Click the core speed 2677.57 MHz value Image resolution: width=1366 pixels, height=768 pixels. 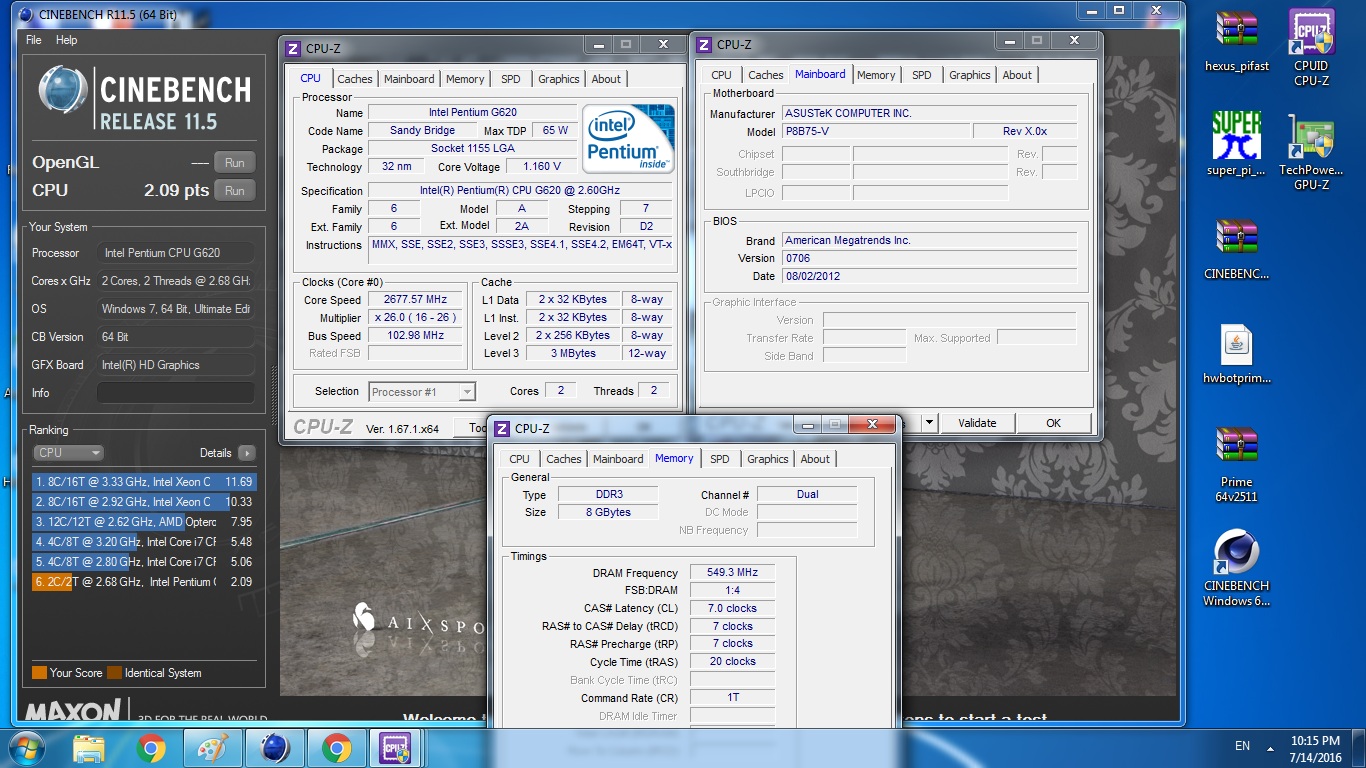point(415,300)
